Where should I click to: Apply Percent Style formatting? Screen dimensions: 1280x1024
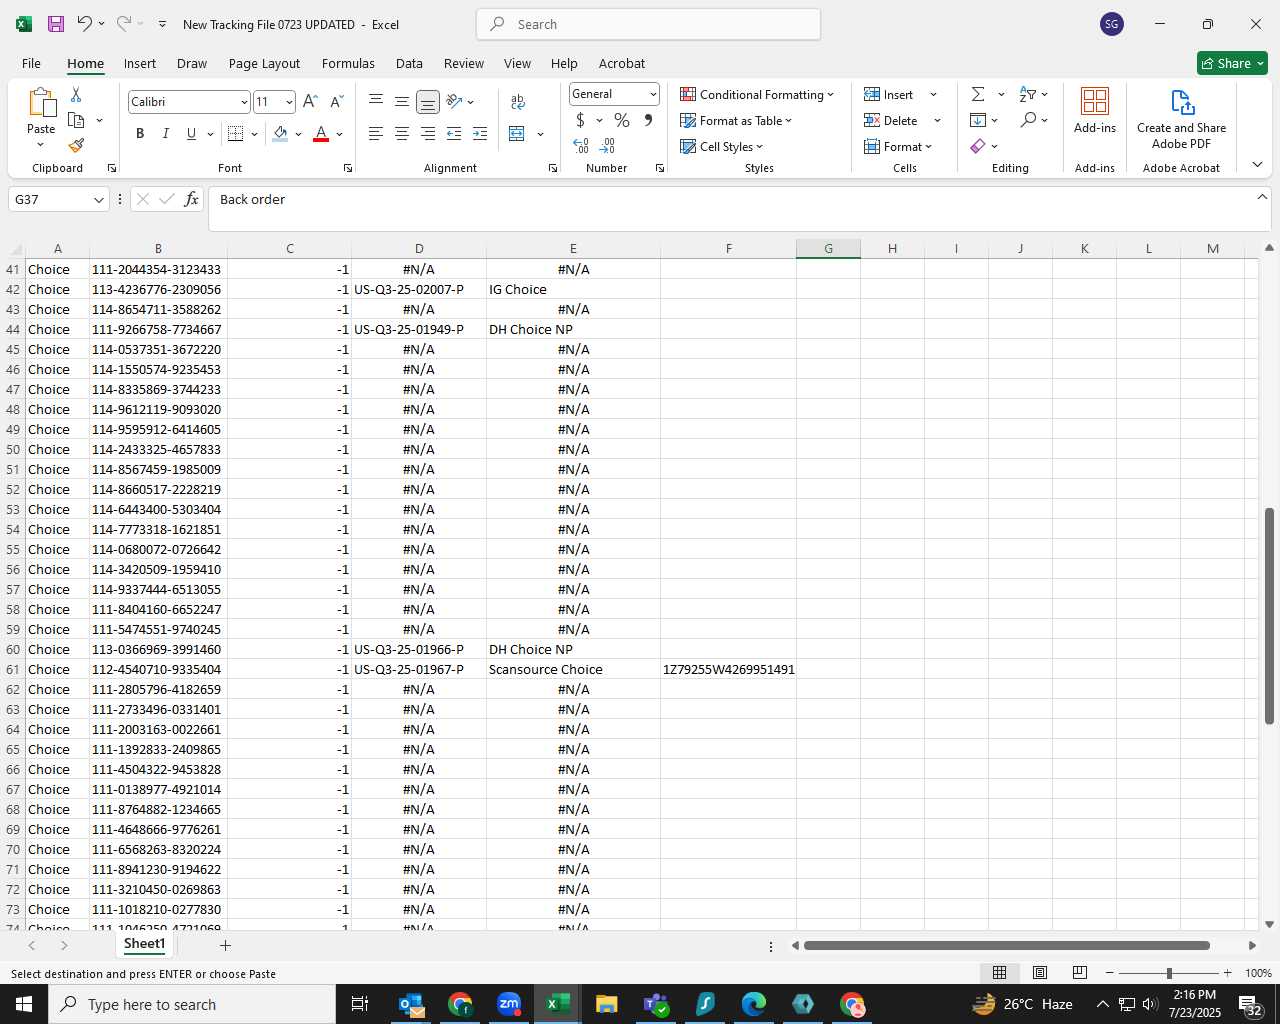click(622, 120)
